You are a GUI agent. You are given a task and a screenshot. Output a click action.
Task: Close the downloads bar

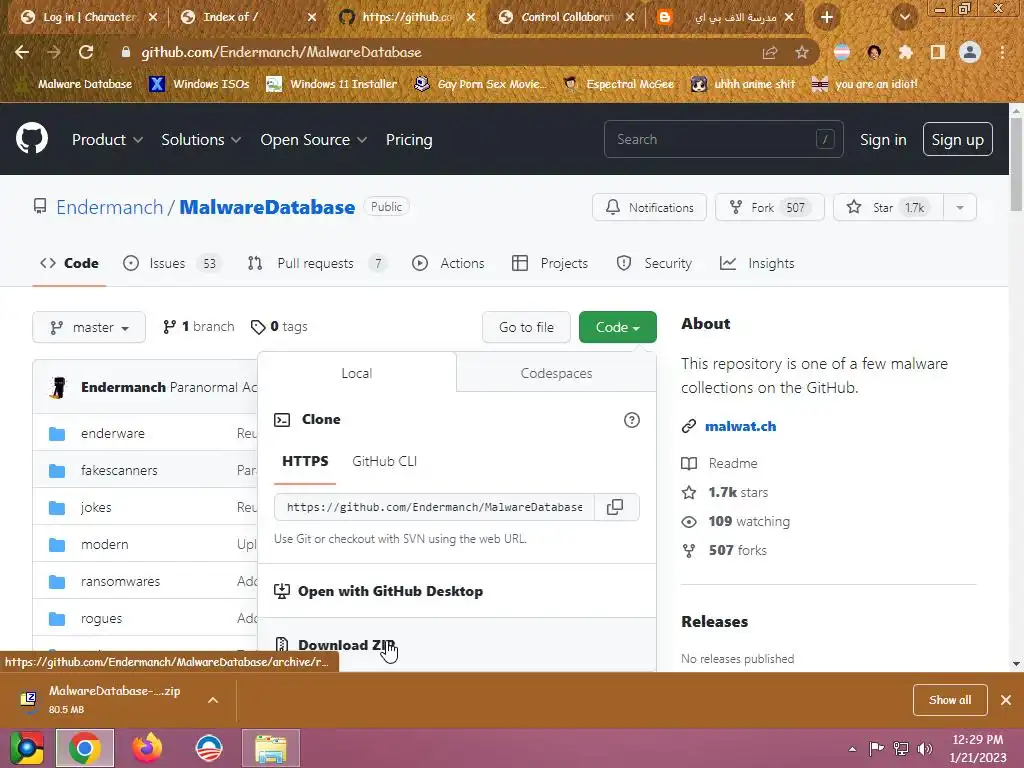point(1006,700)
